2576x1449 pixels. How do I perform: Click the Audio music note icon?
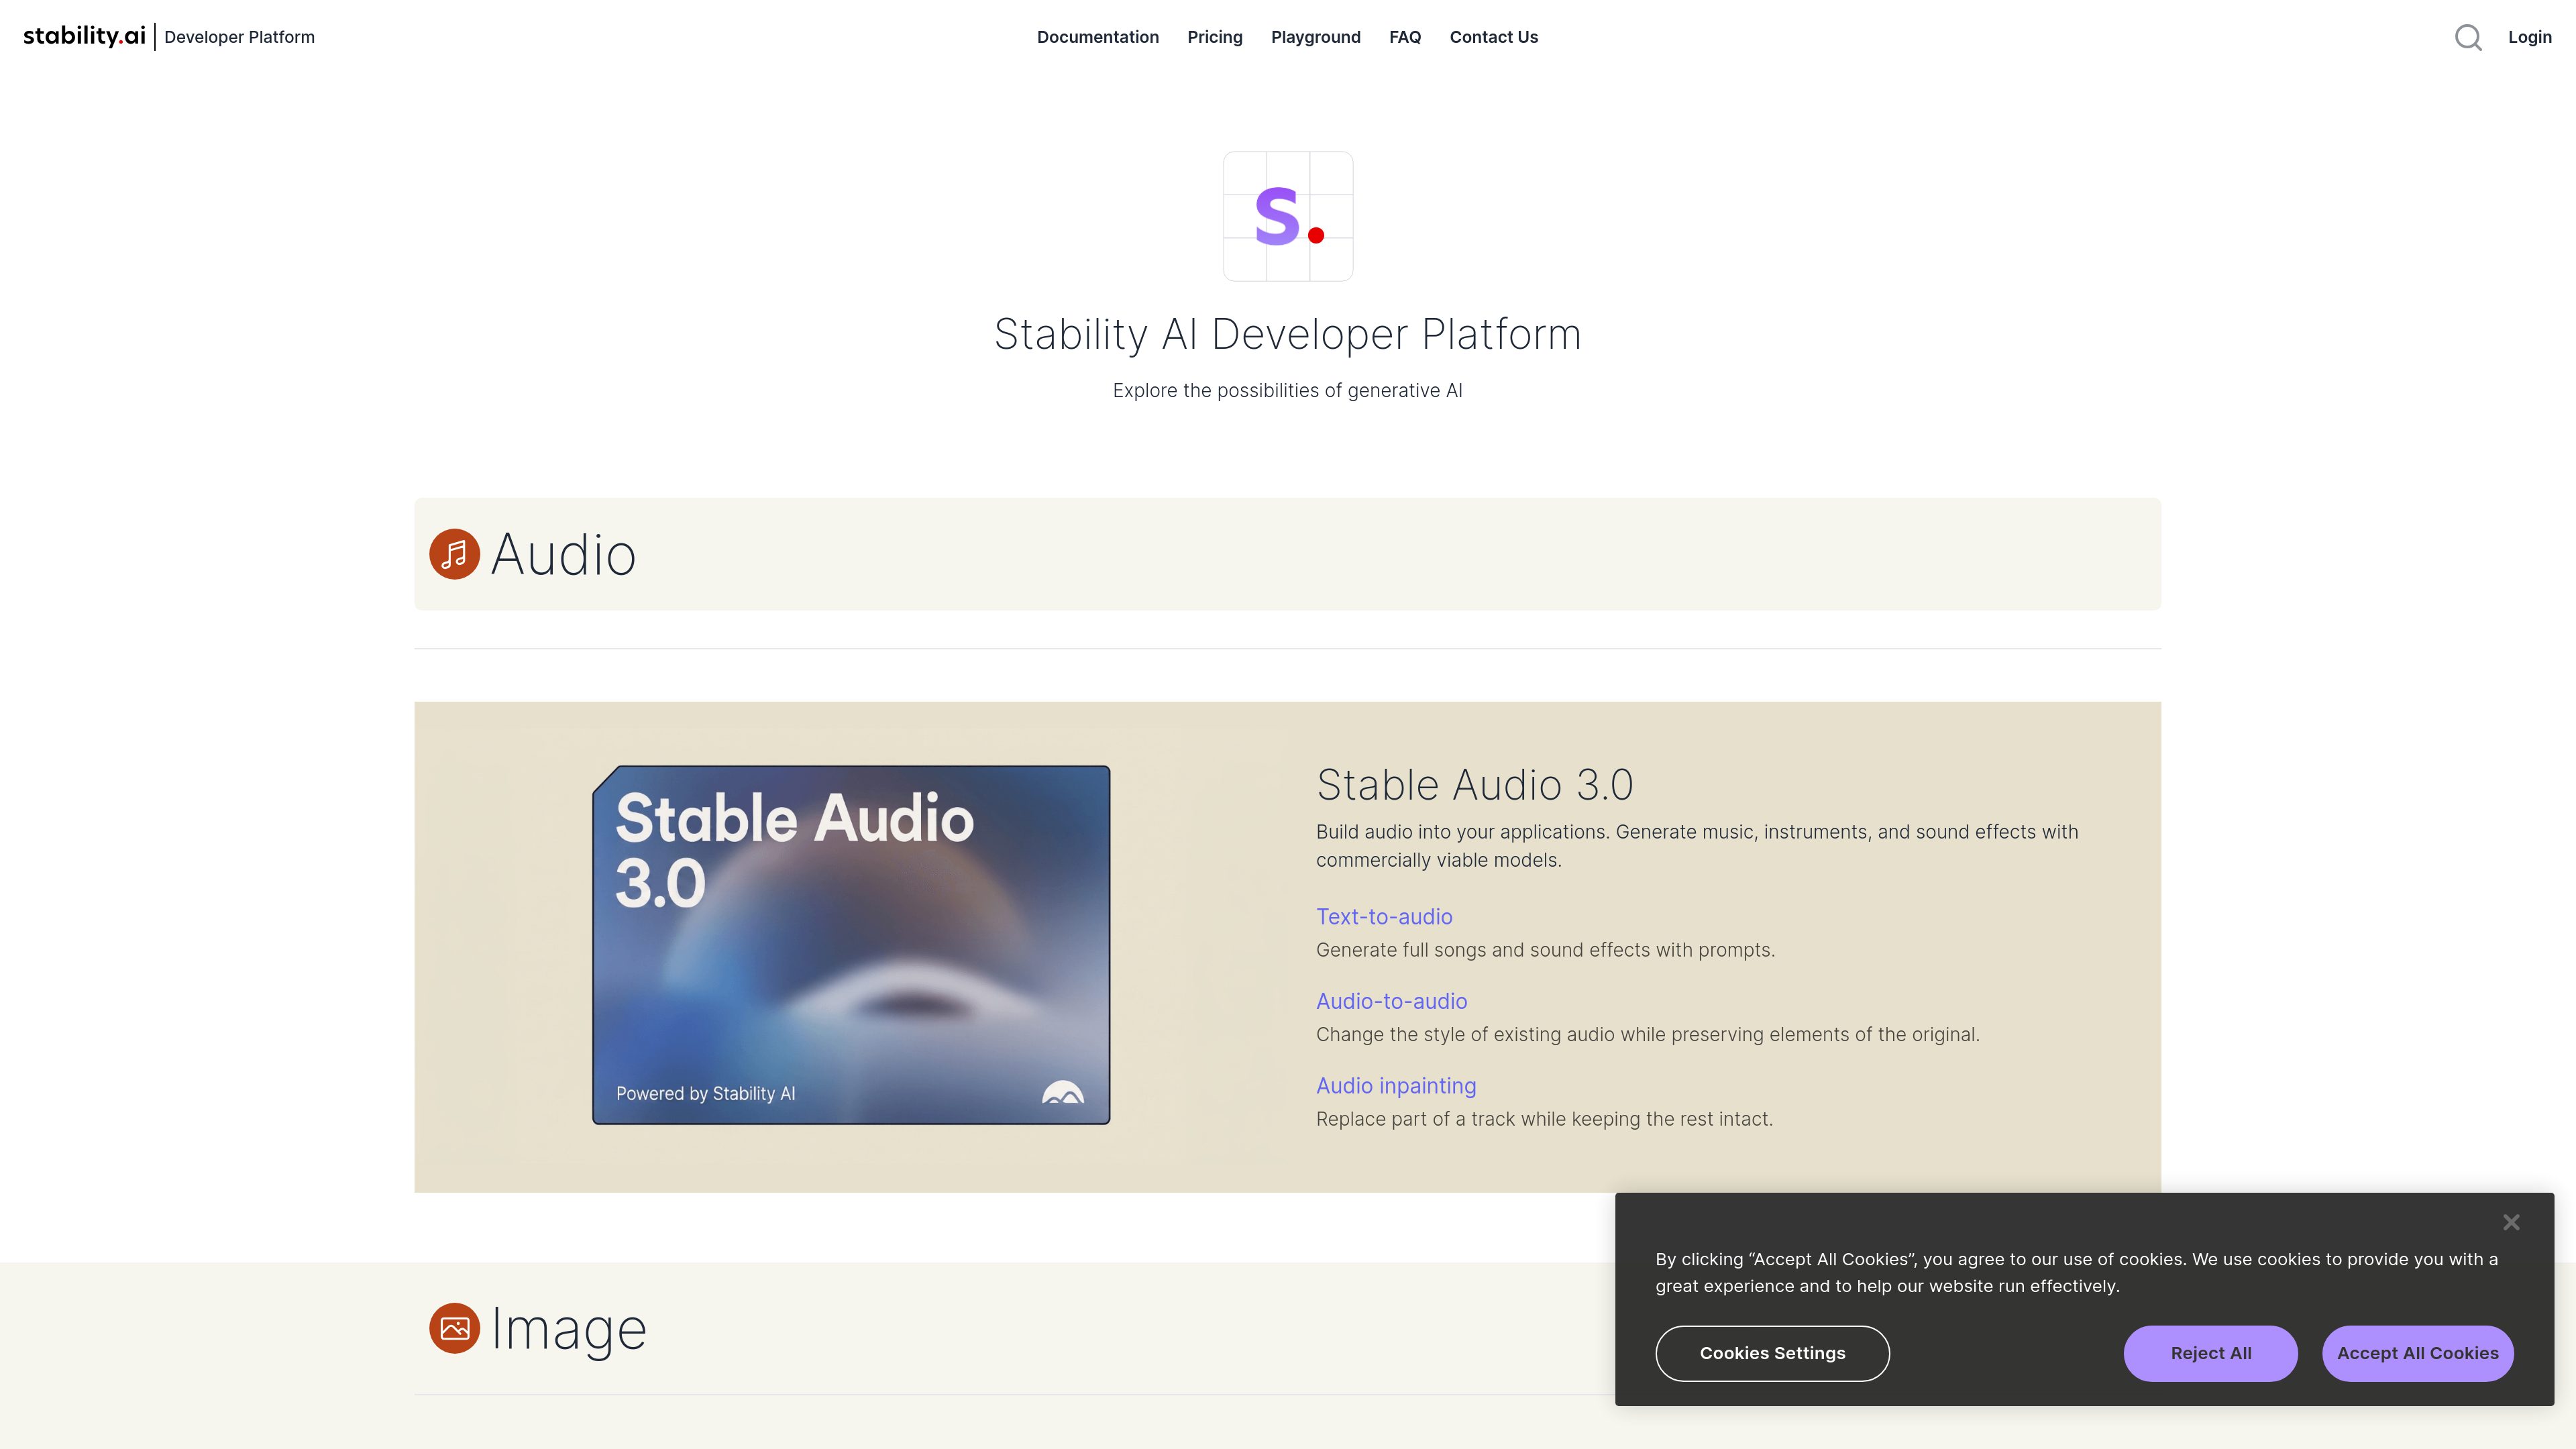point(454,554)
